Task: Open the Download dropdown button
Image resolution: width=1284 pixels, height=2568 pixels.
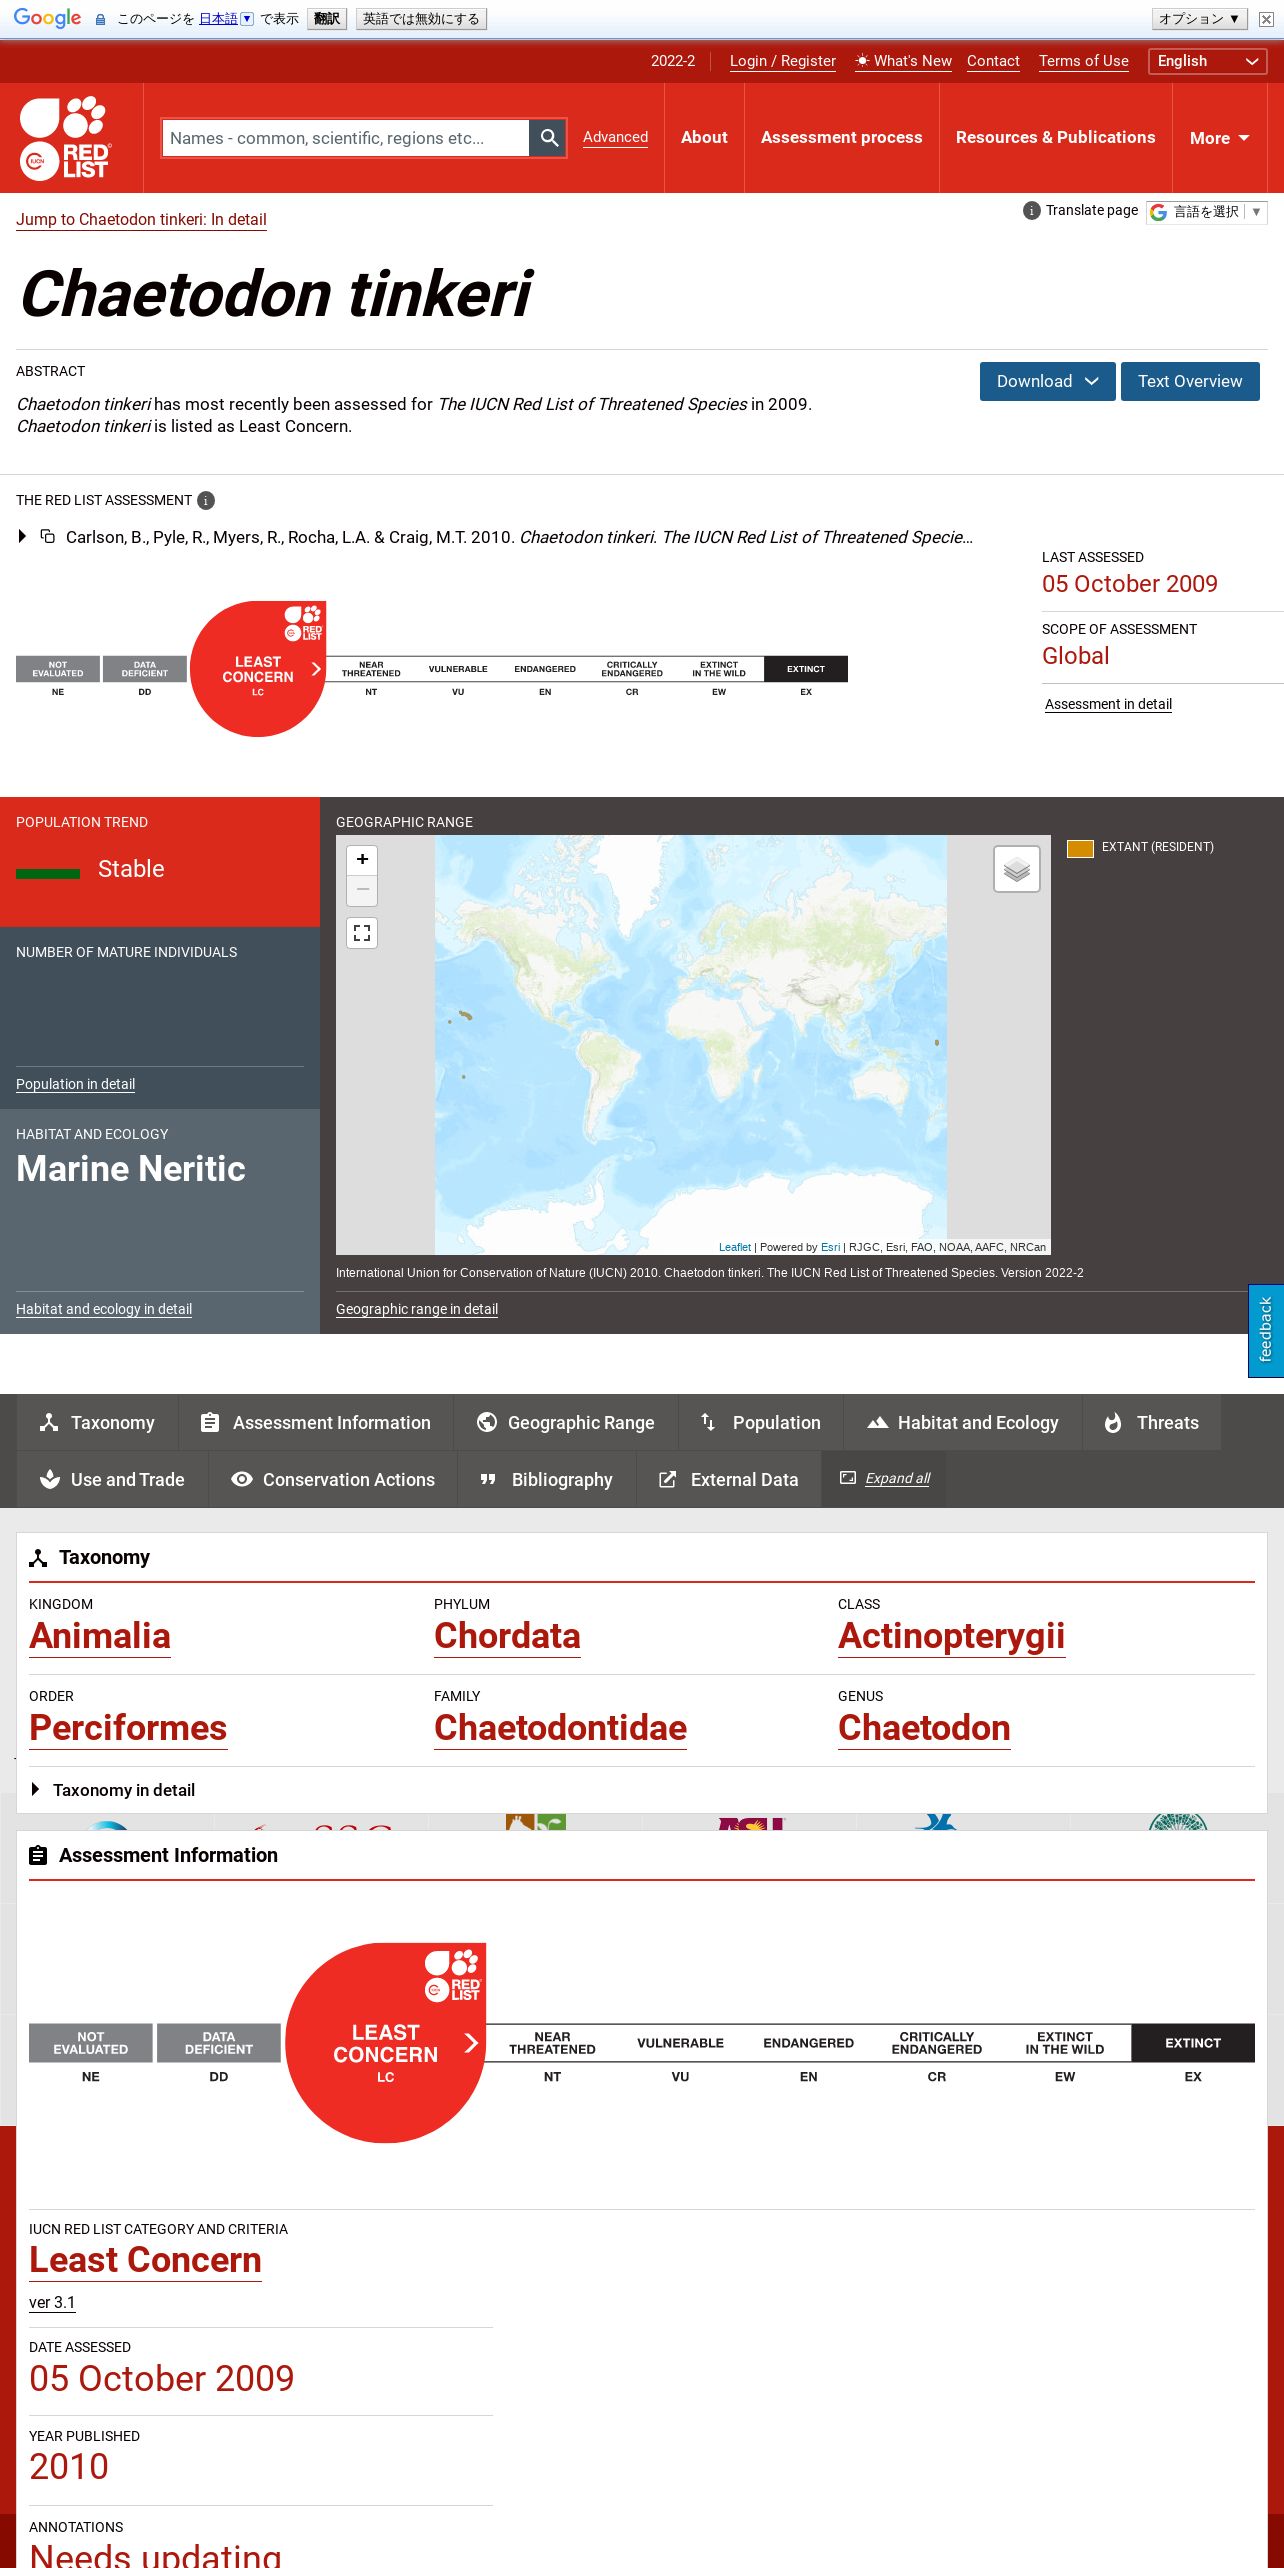Action: click(1047, 382)
